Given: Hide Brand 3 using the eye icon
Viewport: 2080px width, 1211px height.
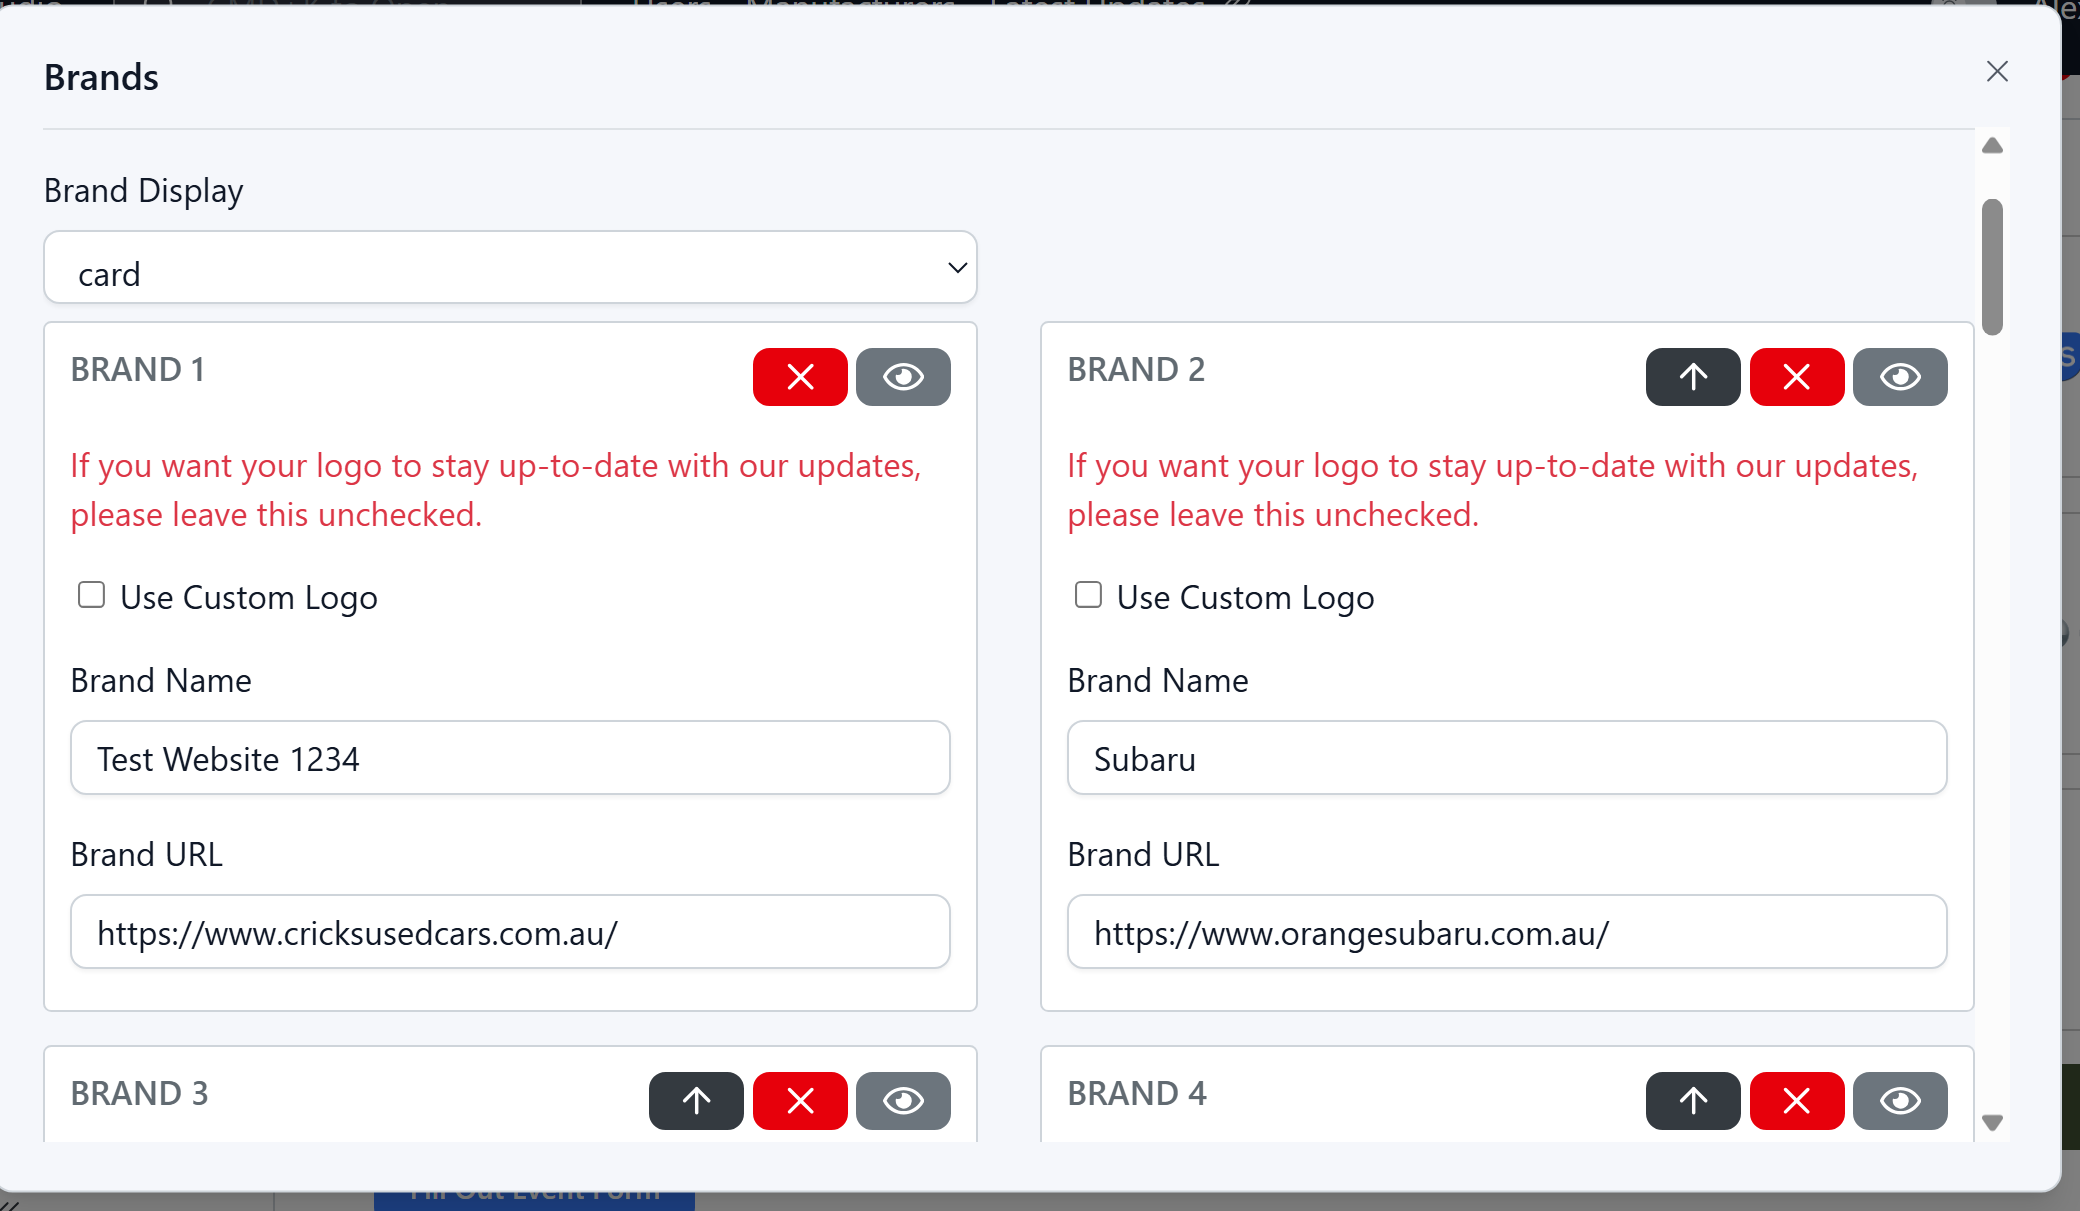Looking at the screenshot, I should (903, 1101).
